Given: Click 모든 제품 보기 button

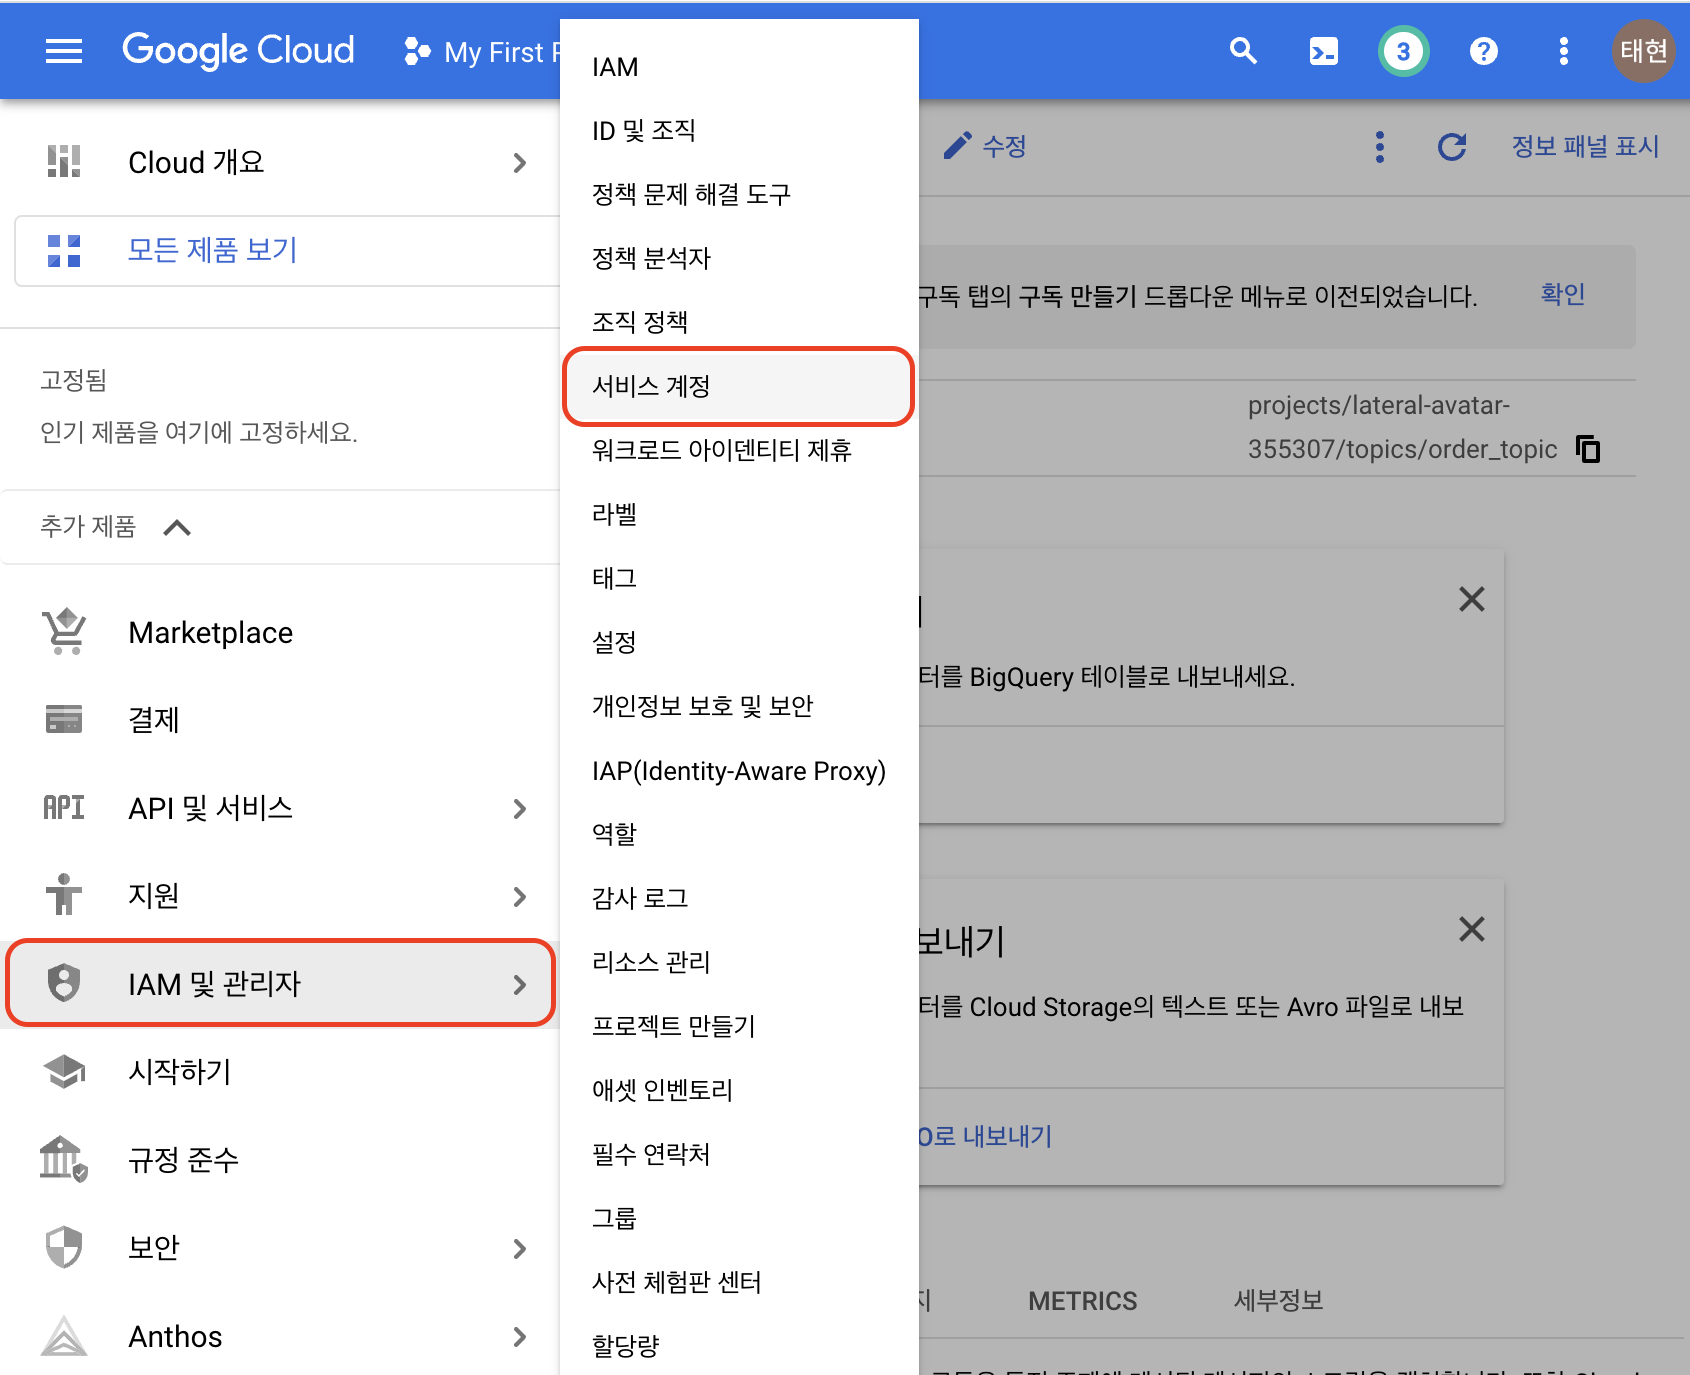Looking at the screenshot, I should [288, 250].
